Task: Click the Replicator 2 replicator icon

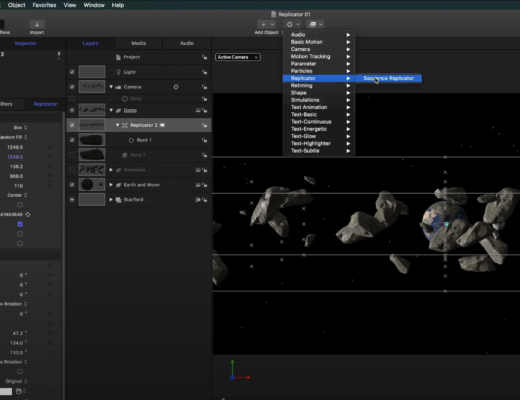Action: click(x=125, y=125)
